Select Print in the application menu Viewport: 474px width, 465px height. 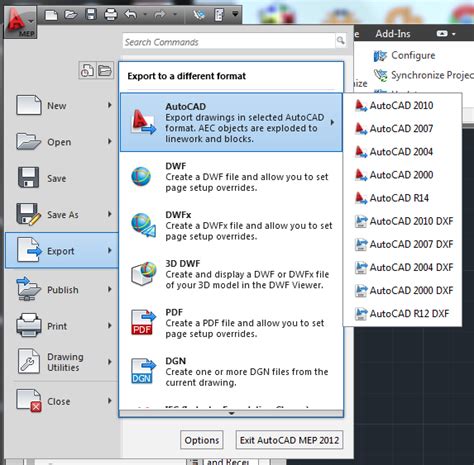[x=62, y=326]
